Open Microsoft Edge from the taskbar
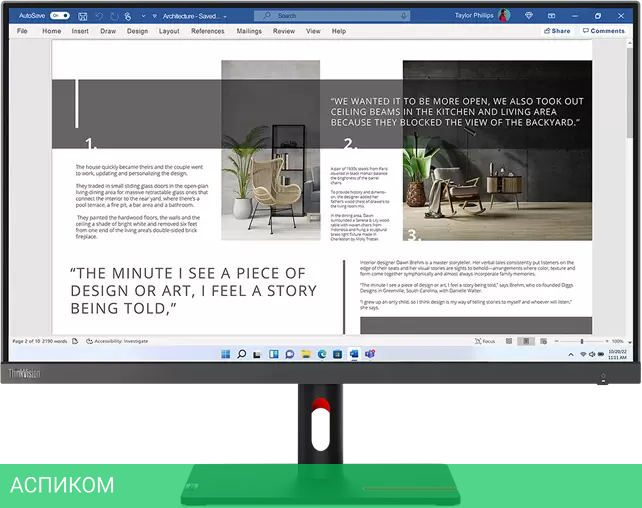 pos(322,354)
